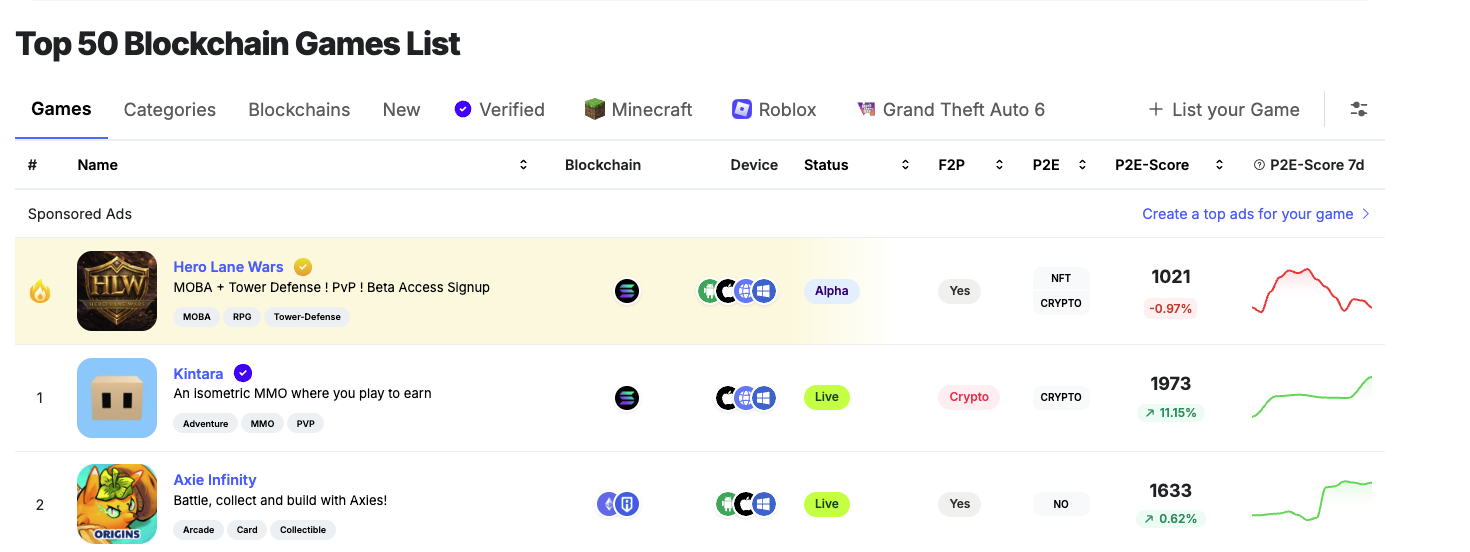Open the filter settings sliders icon

(1358, 110)
